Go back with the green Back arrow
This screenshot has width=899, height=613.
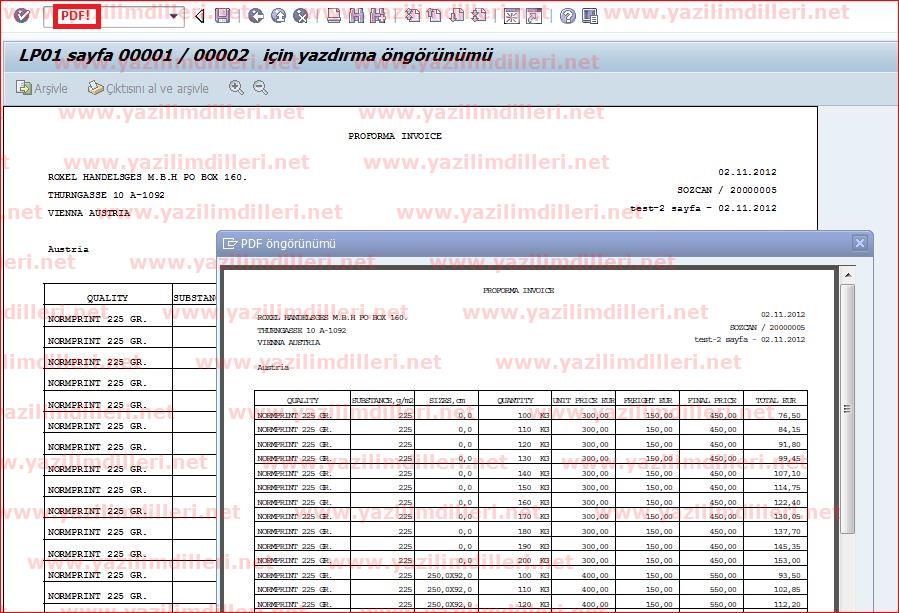click(x=256, y=15)
